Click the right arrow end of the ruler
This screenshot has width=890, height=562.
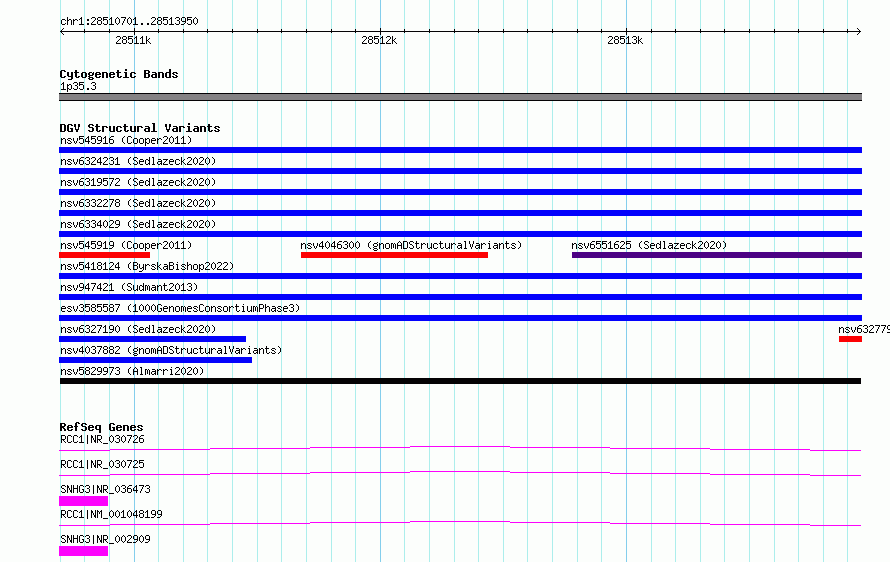coord(859,31)
